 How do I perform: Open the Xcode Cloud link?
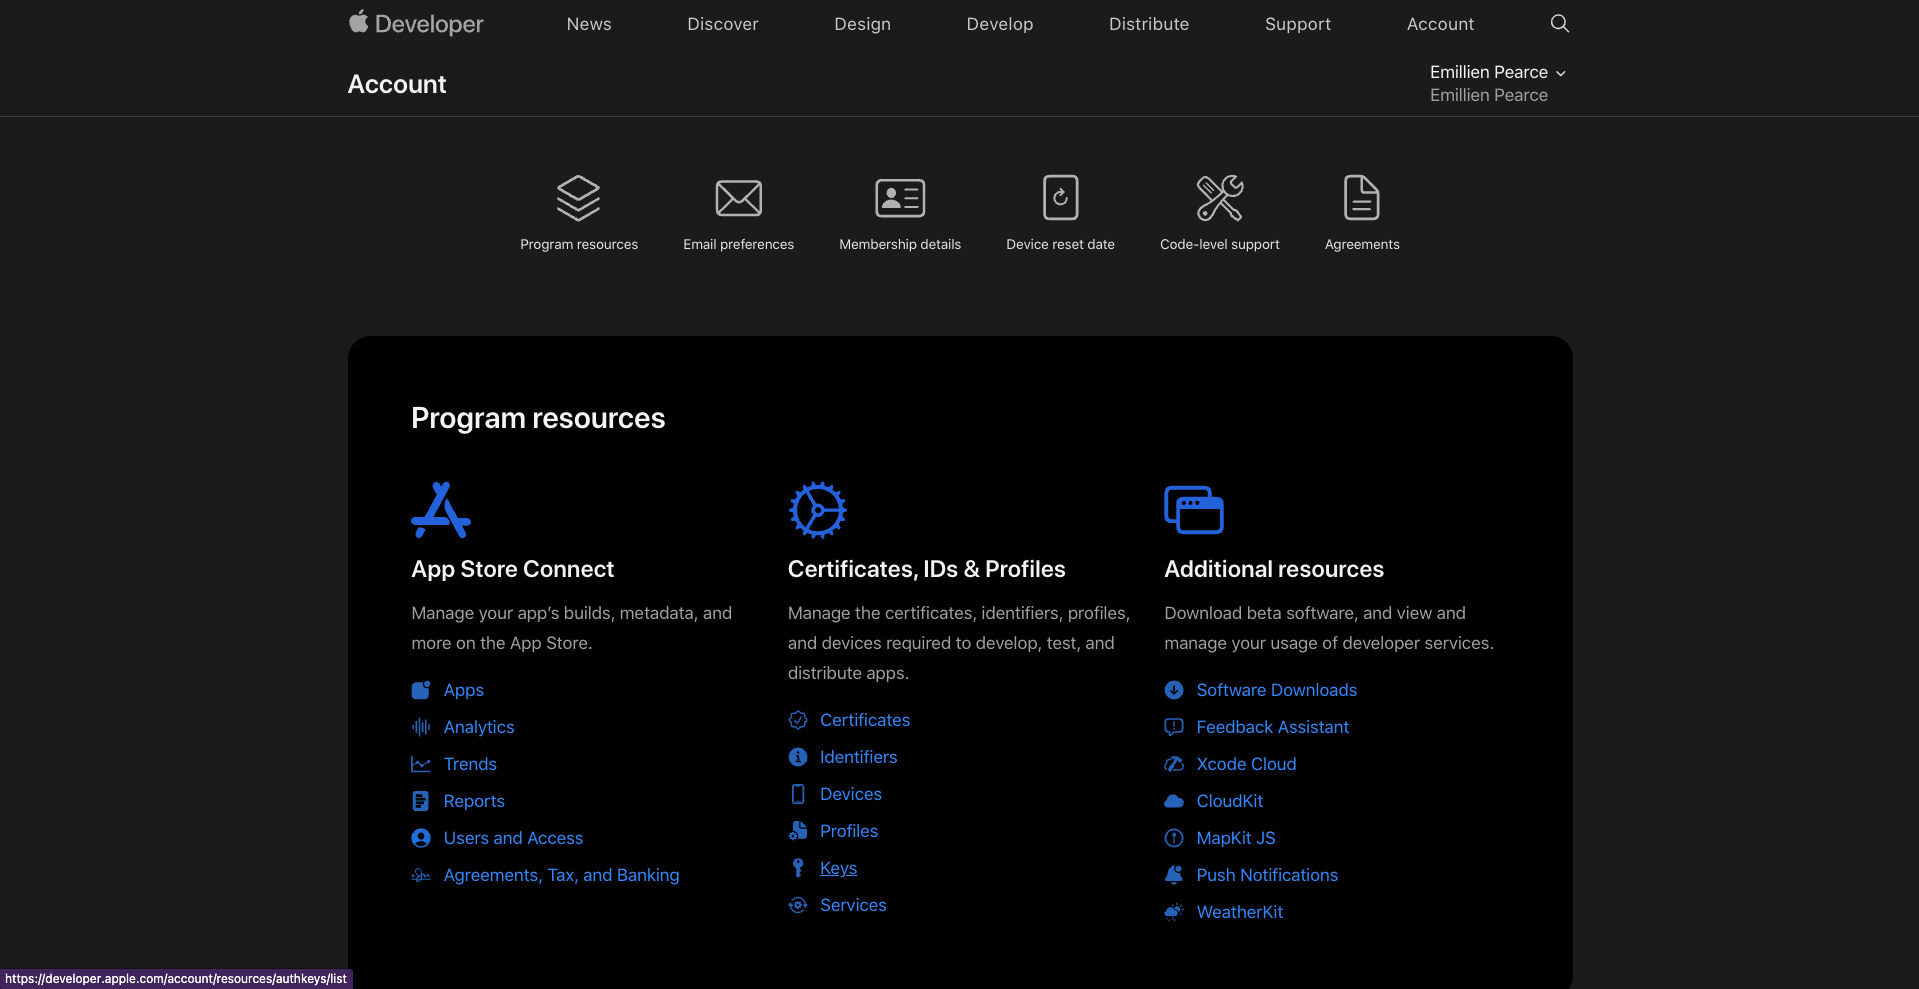(1246, 764)
